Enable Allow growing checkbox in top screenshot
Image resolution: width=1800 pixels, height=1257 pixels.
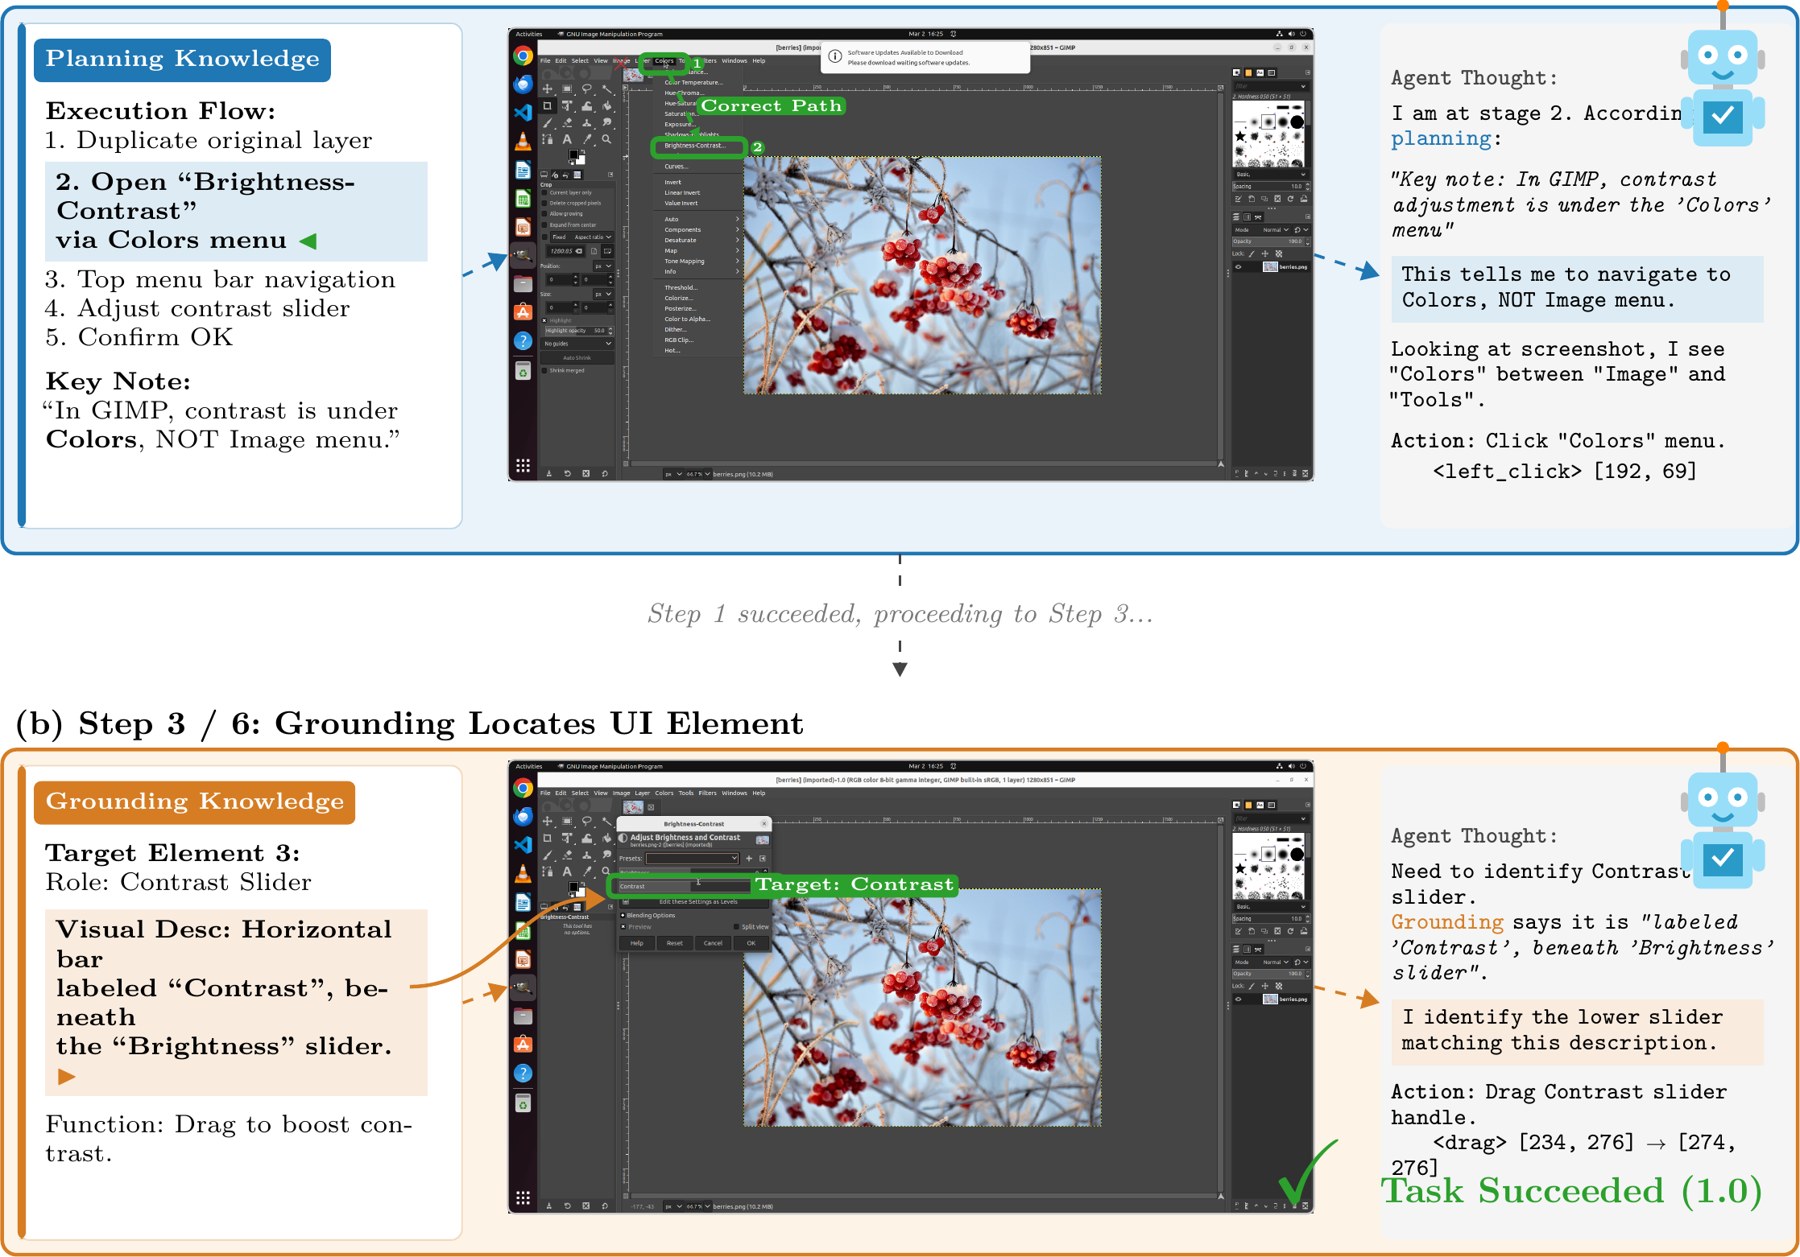pyautogui.click(x=544, y=214)
